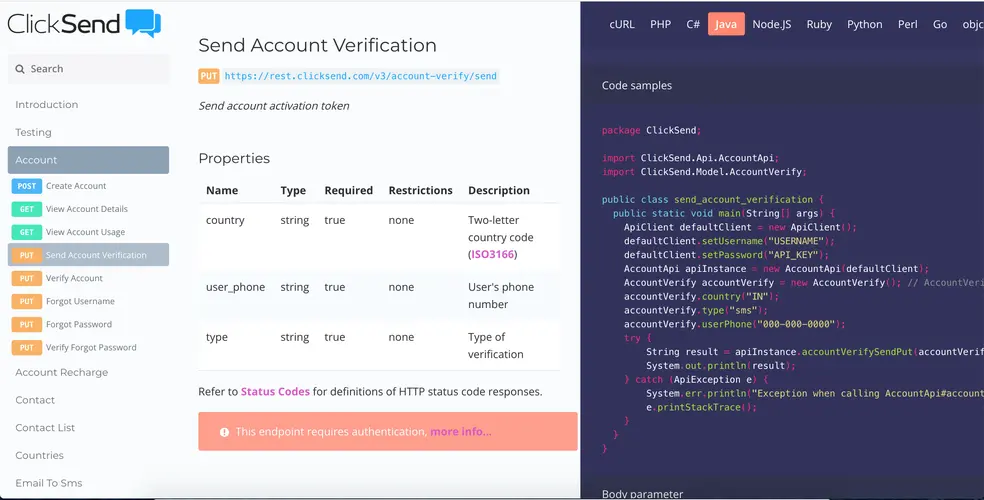Switch code samples to Ruby
The image size is (984, 500).
click(819, 24)
